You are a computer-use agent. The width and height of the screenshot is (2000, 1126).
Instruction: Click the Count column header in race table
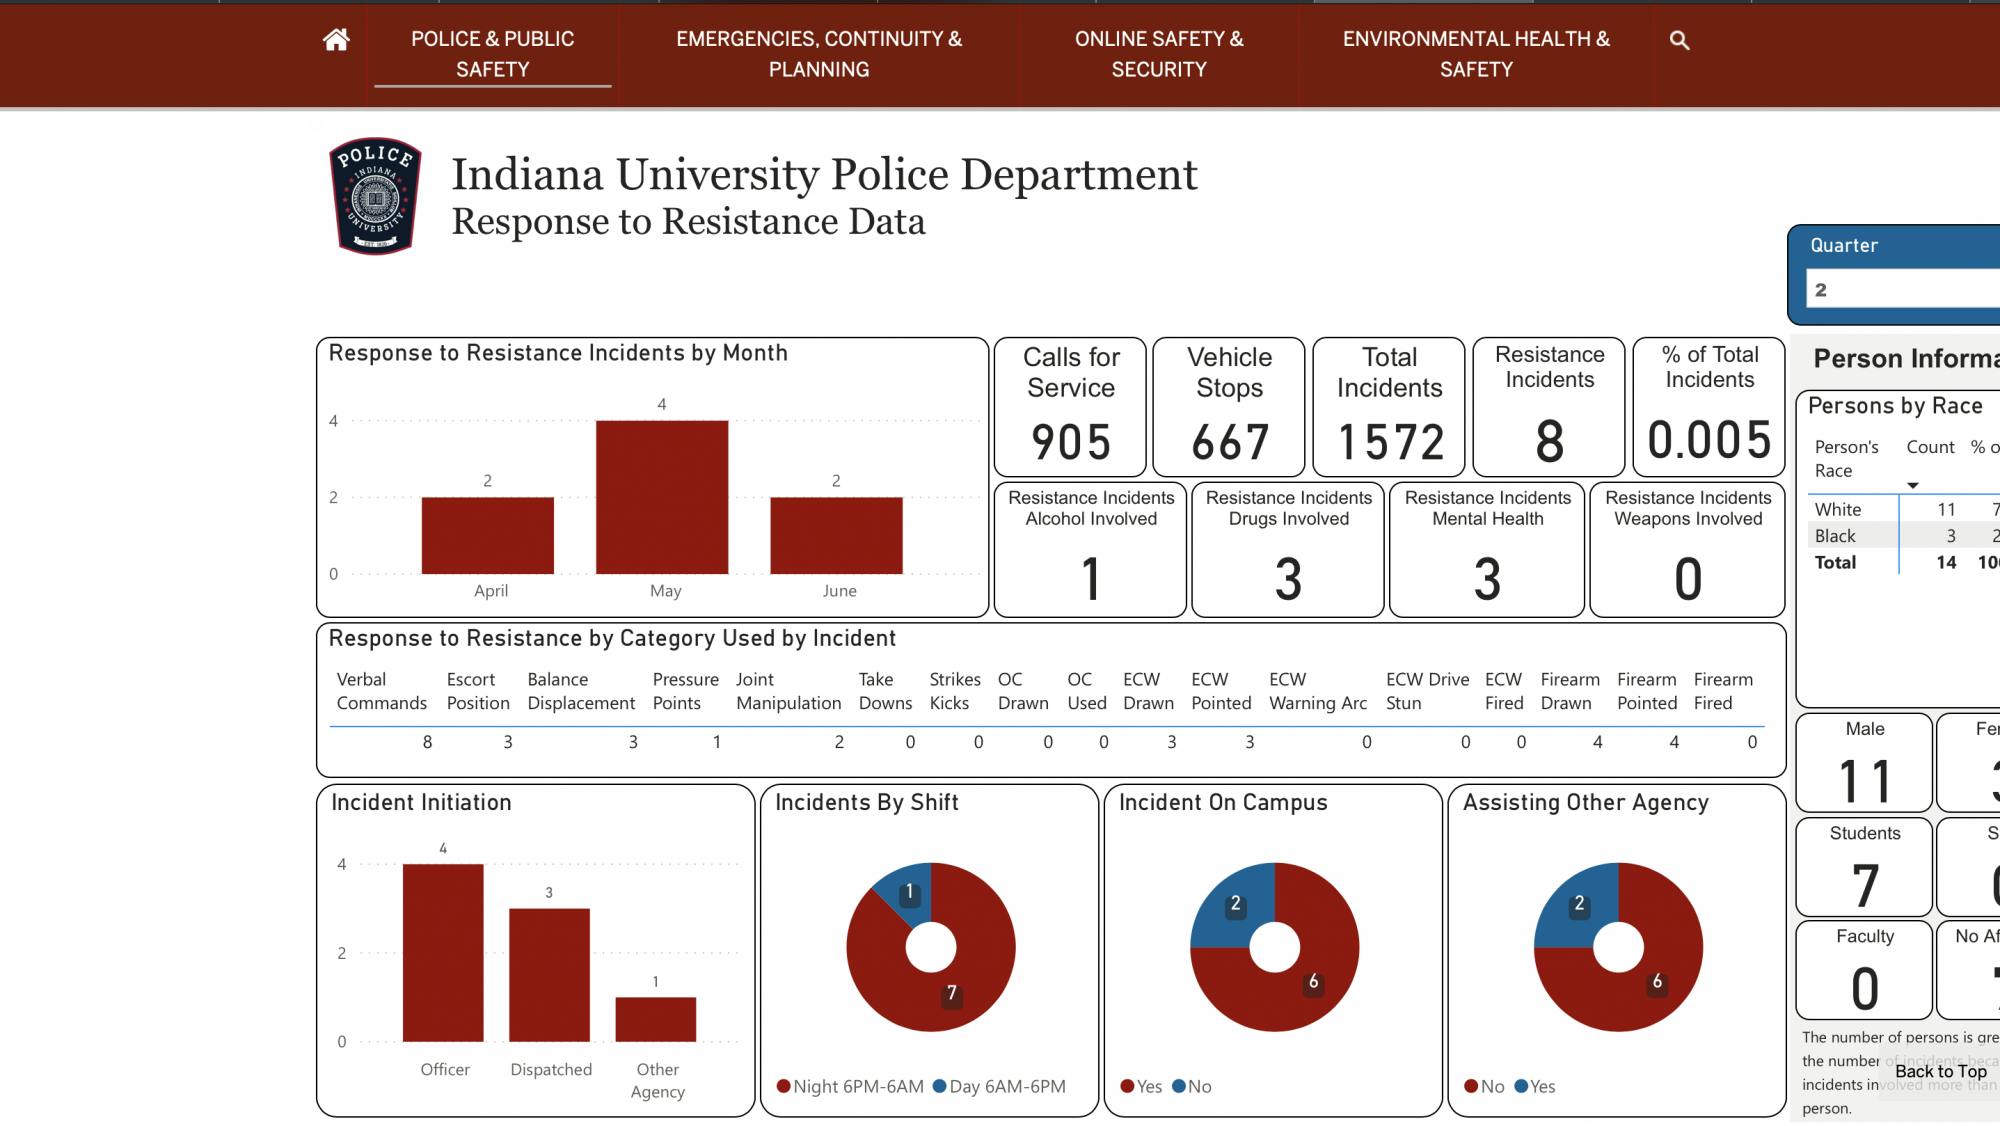coord(1929,447)
